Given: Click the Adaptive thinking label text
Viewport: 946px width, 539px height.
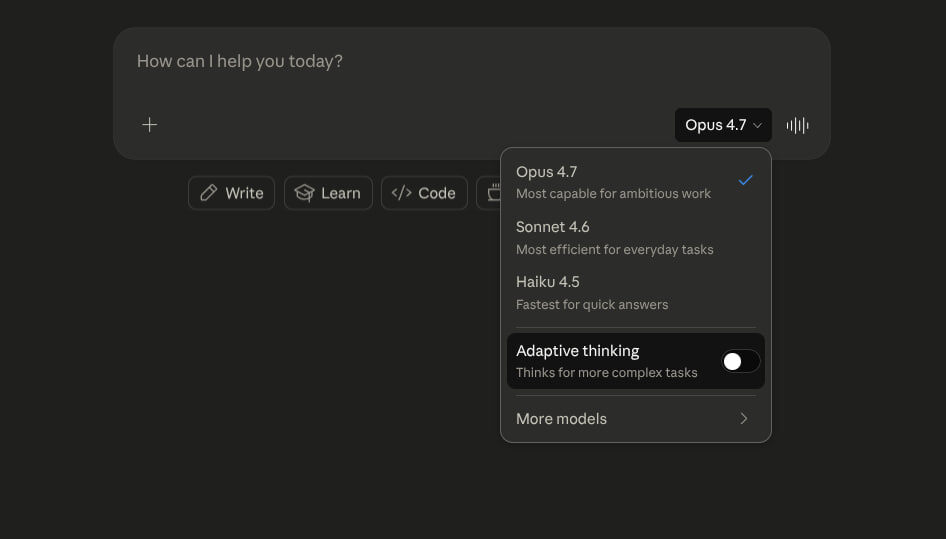Looking at the screenshot, I should (x=577, y=351).
